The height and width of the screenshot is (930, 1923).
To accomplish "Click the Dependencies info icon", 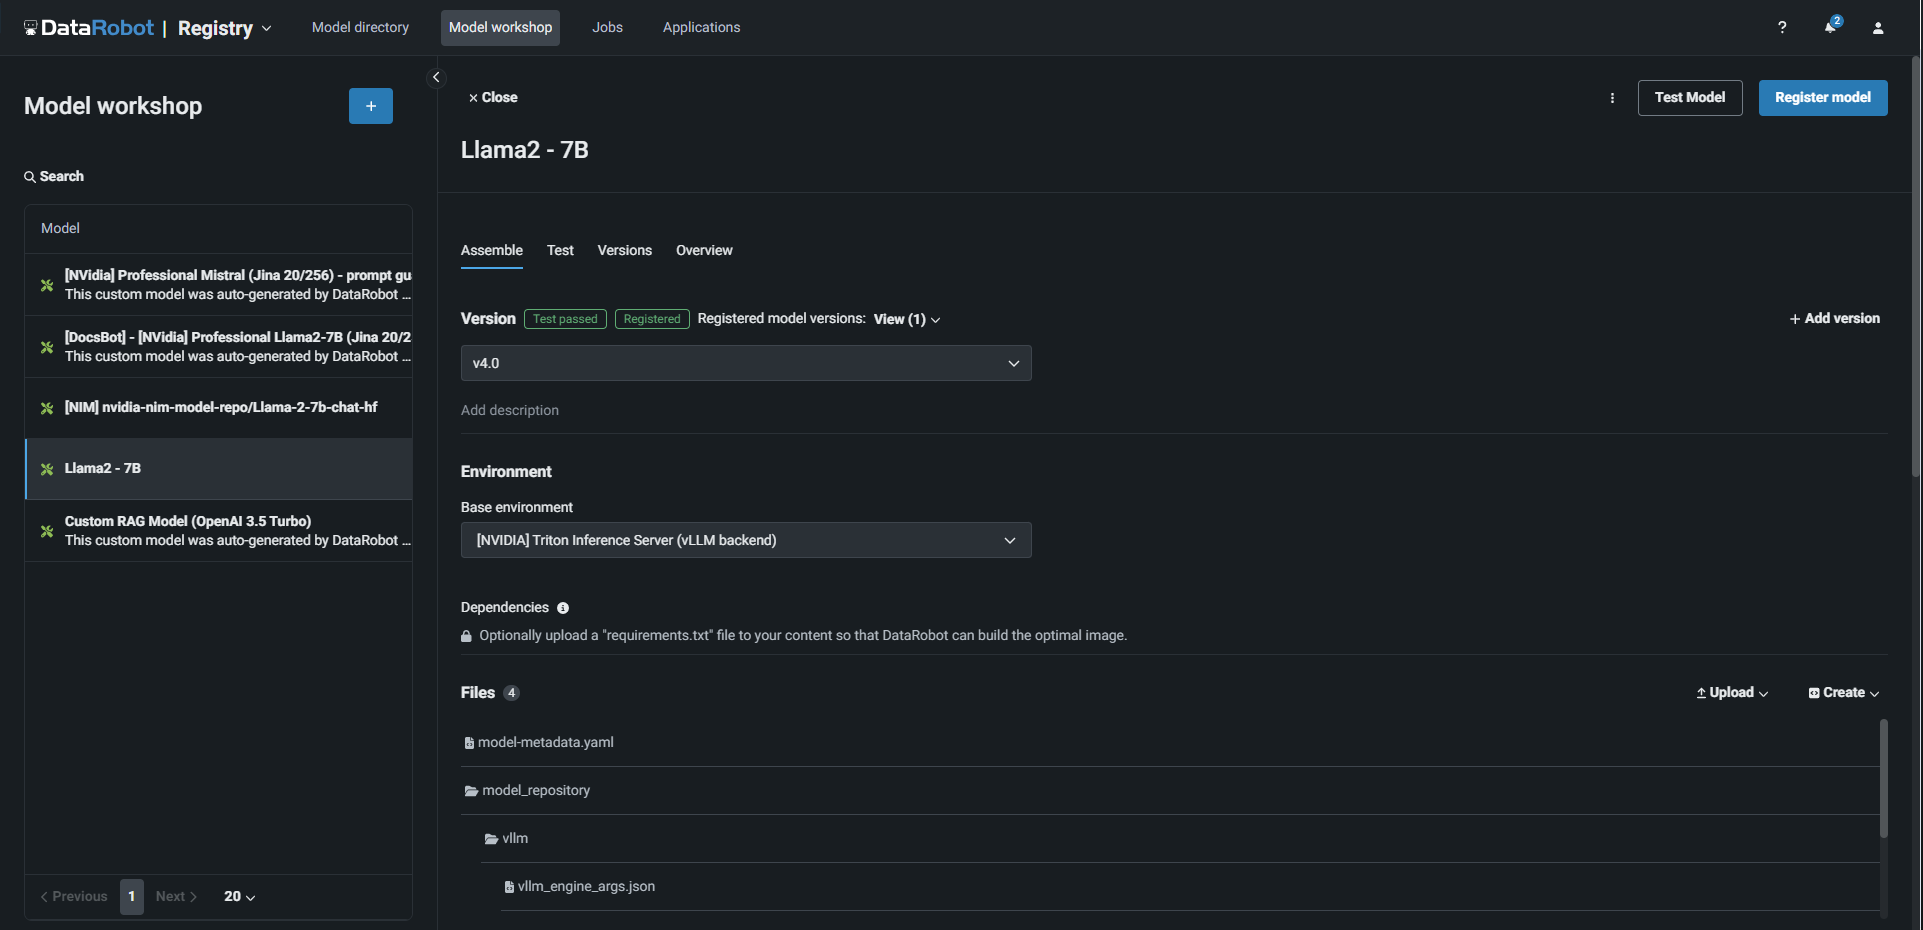I will 563,608.
